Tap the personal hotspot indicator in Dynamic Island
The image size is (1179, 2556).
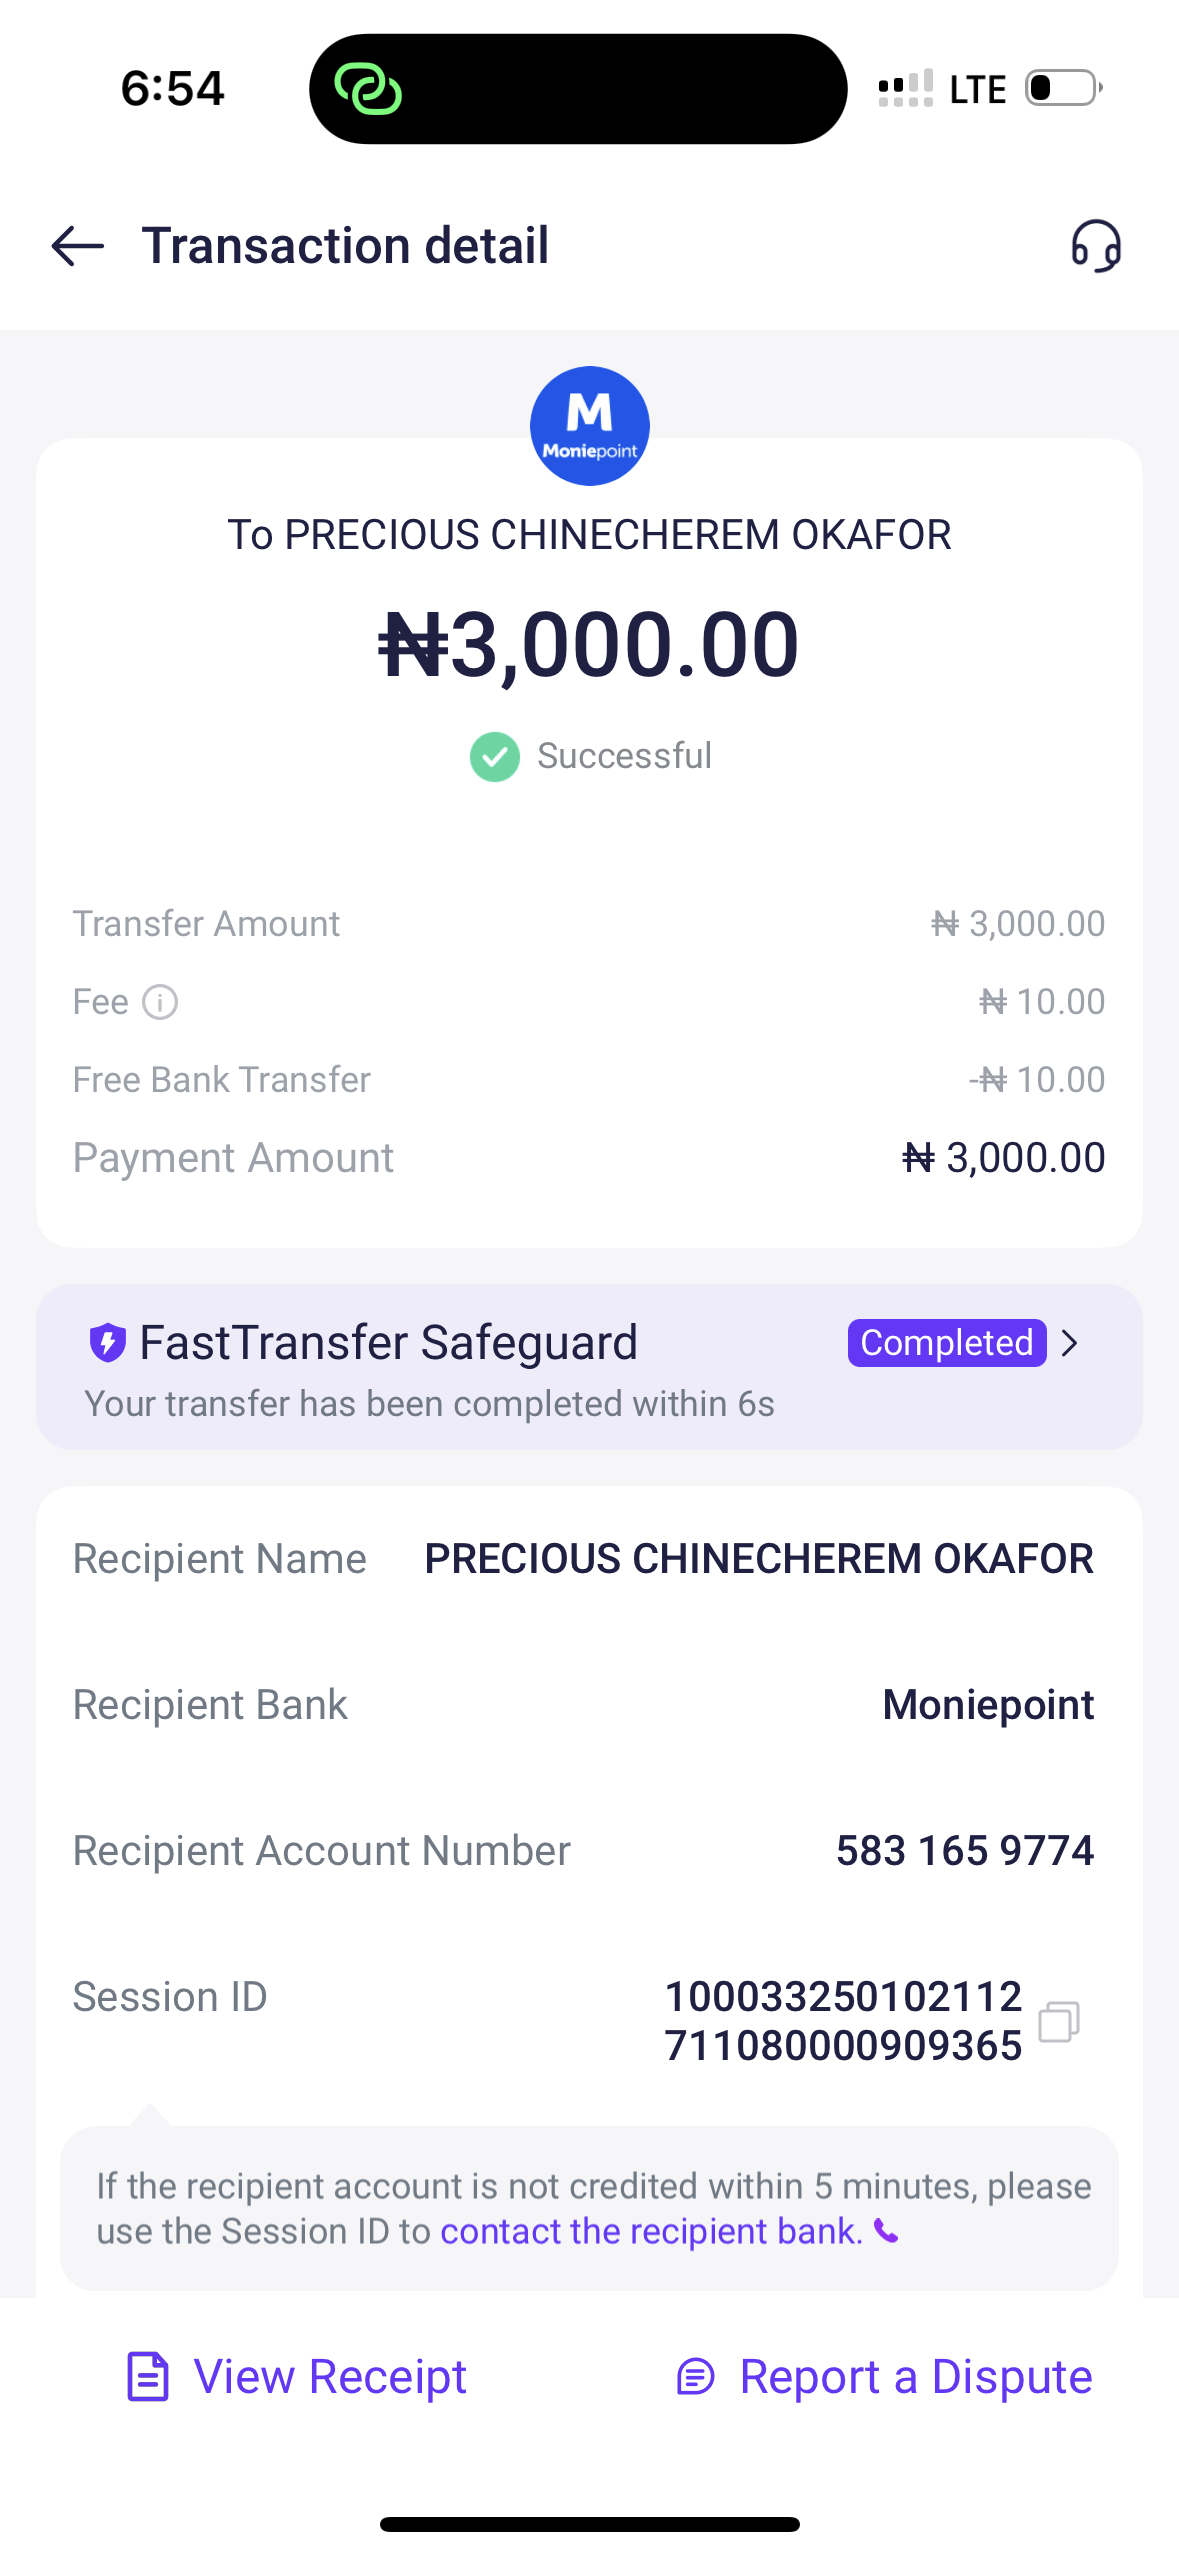(x=368, y=89)
